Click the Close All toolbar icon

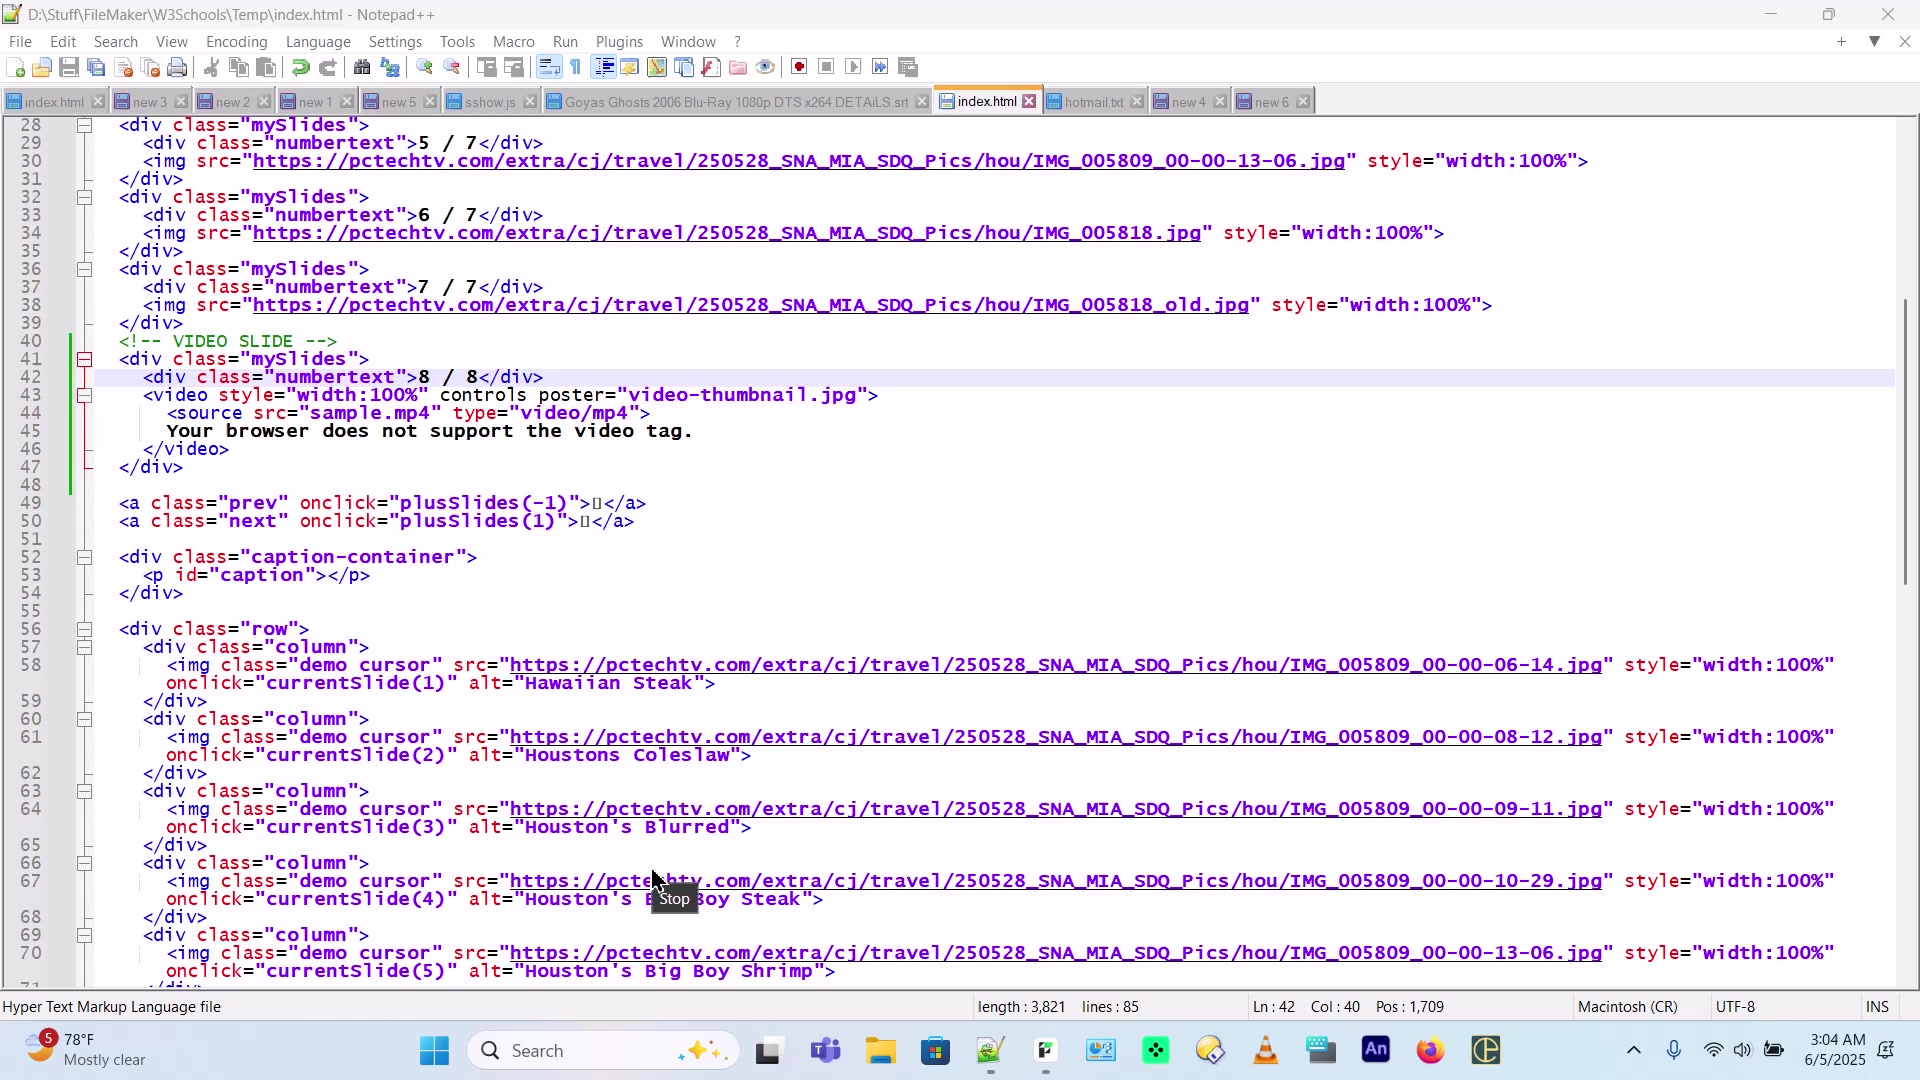point(150,67)
